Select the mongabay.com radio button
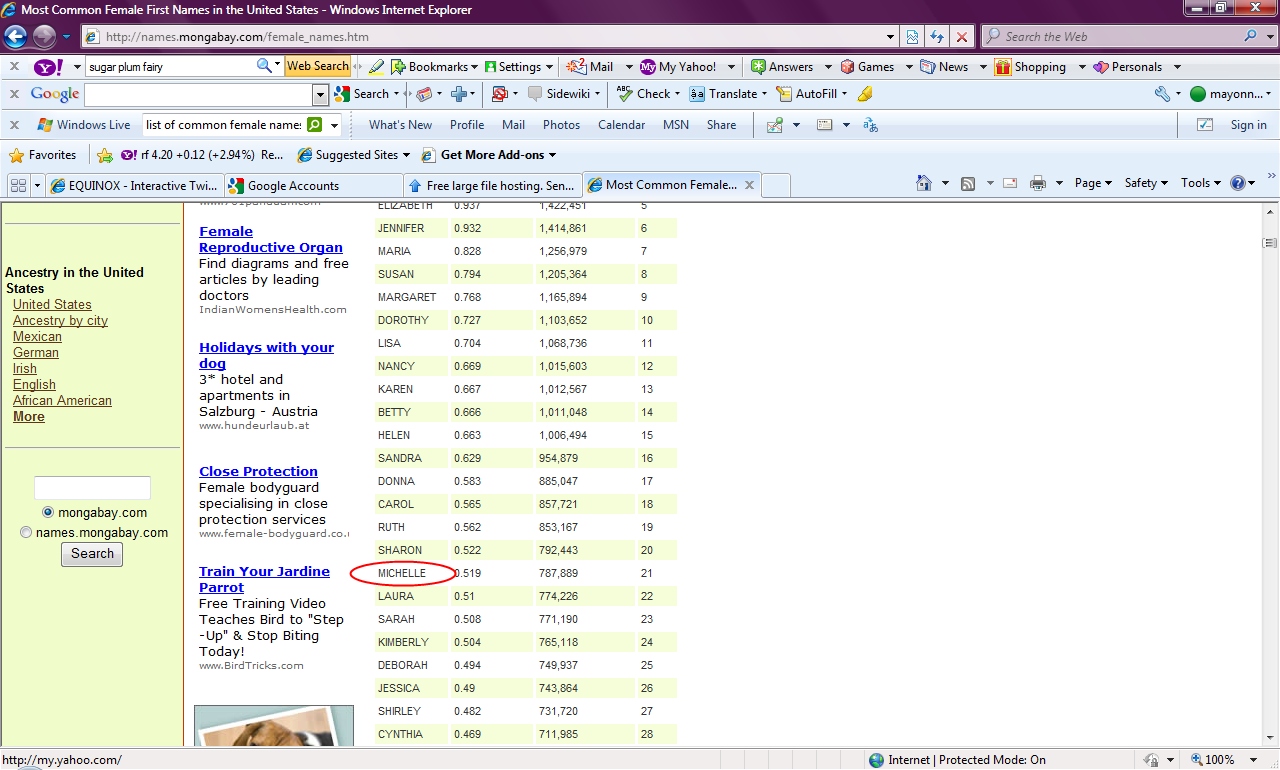This screenshot has height=770, width=1280. pyautogui.click(x=48, y=512)
